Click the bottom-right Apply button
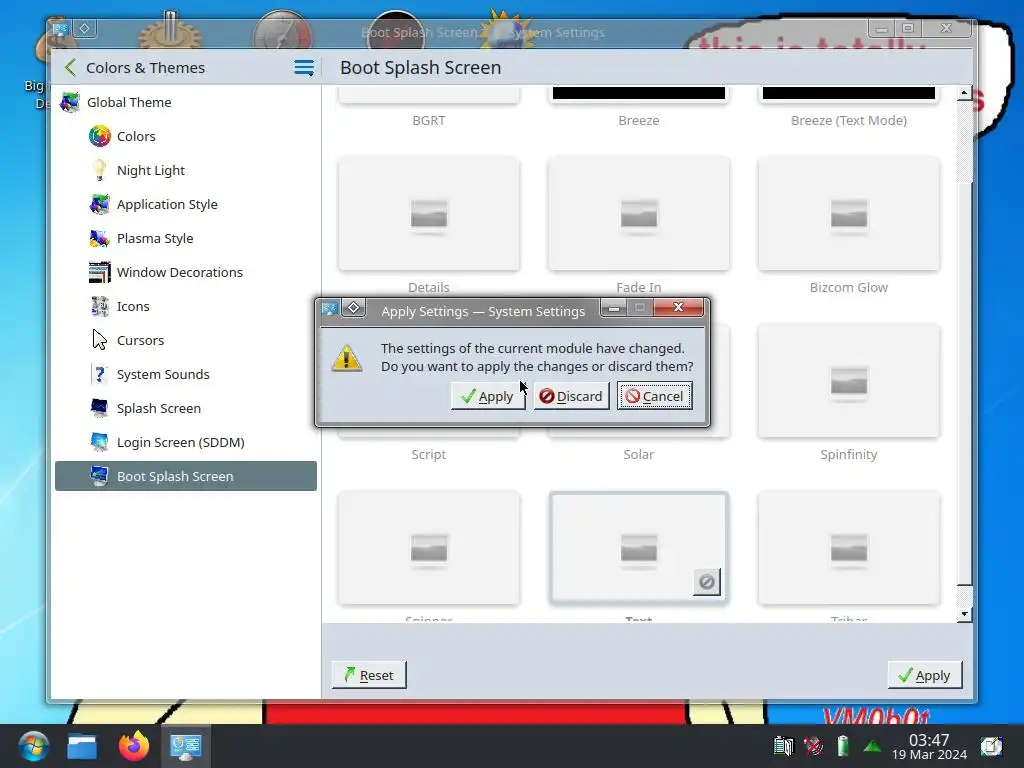The width and height of the screenshot is (1024, 768). point(925,675)
